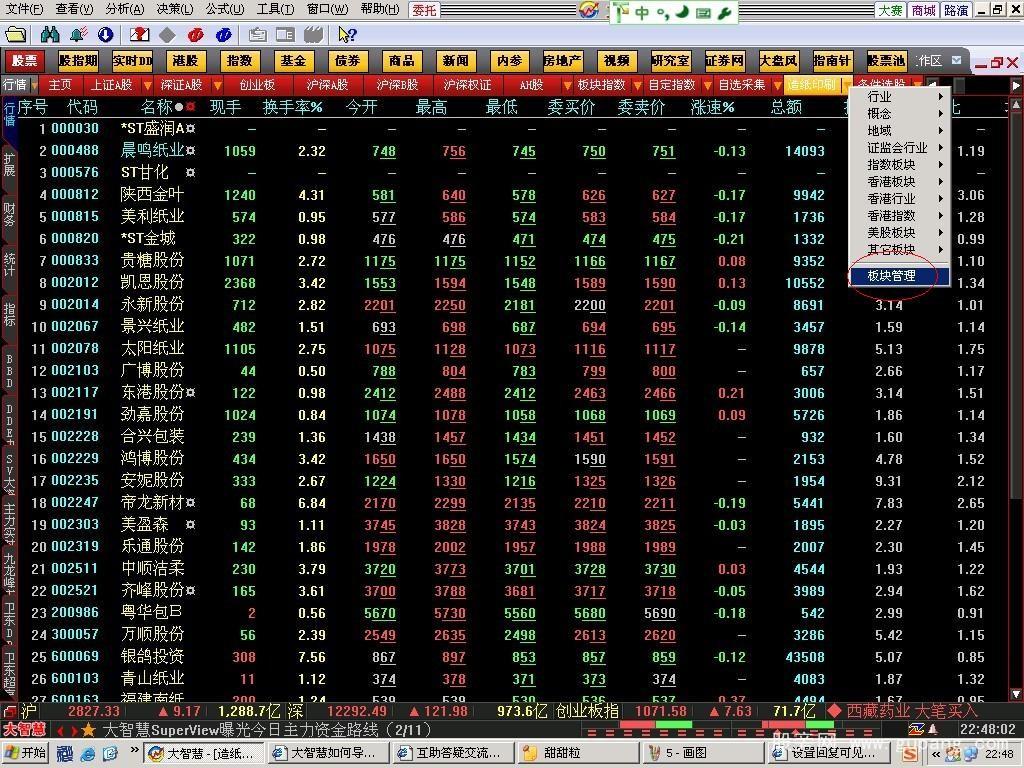Click the 西藏药业 大笔买入 ticker alert
Image resolution: width=1024 pixels, height=768 pixels.
[911, 711]
